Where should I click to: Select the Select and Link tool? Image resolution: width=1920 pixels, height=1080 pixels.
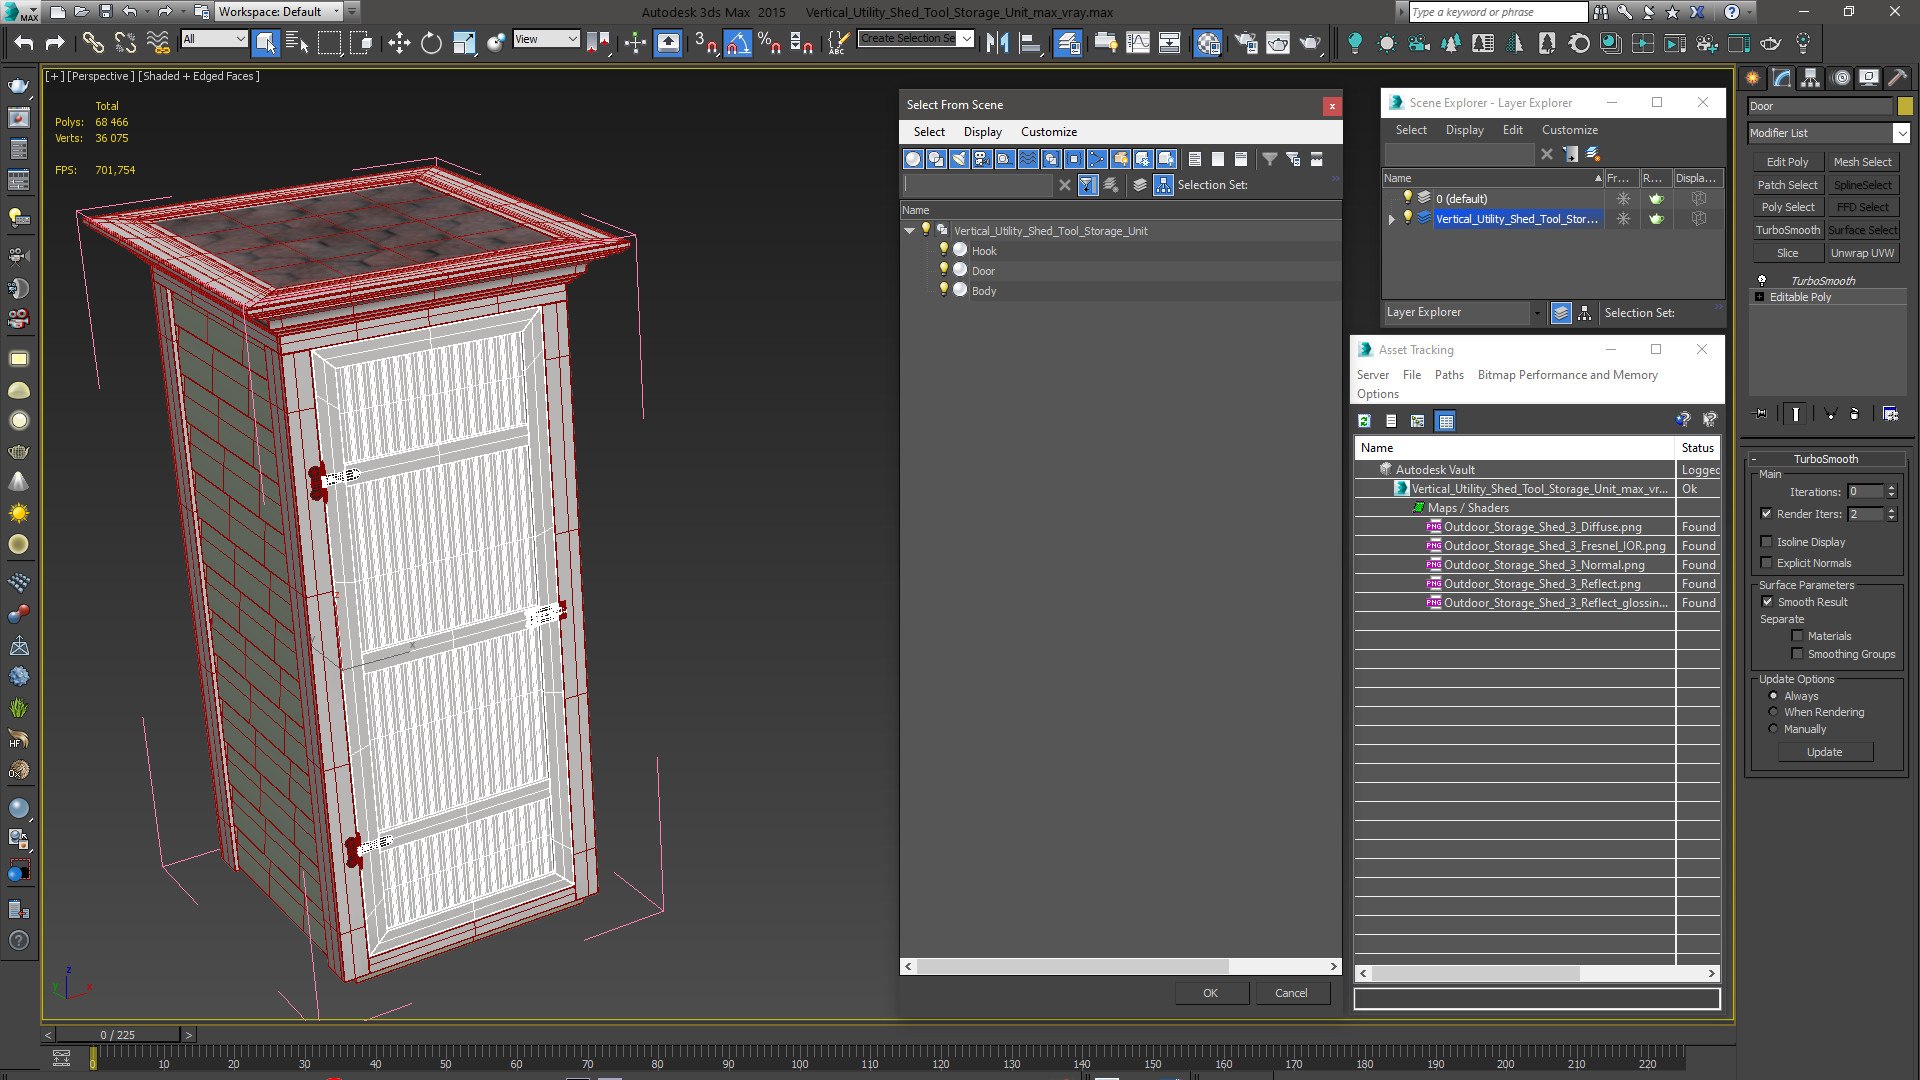93,42
